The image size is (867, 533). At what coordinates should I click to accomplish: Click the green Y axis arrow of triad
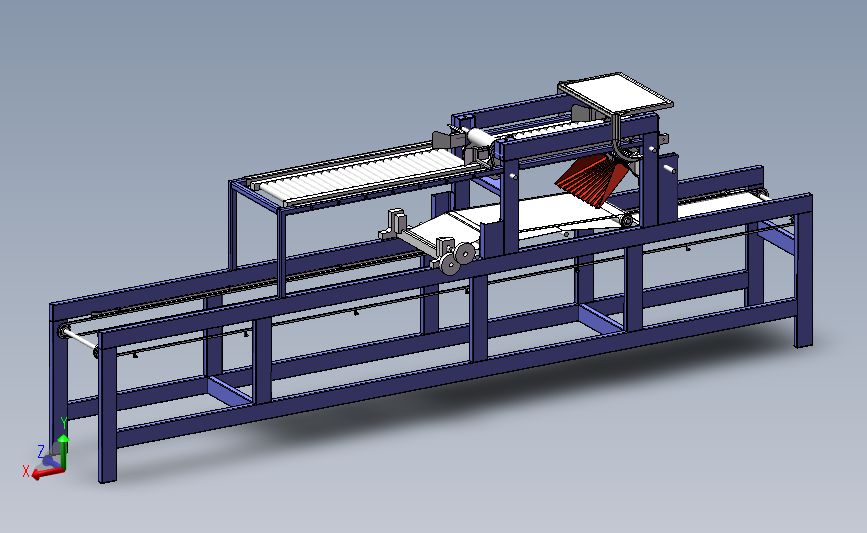pos(64,452)
